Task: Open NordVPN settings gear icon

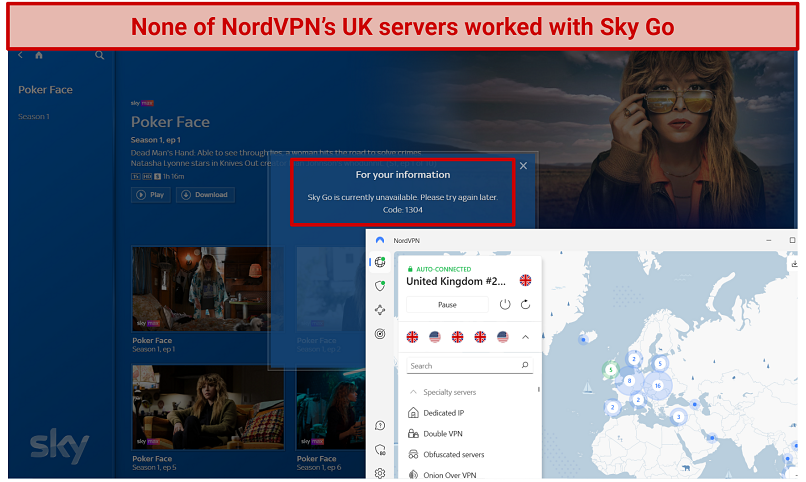Action: (380, 473)
